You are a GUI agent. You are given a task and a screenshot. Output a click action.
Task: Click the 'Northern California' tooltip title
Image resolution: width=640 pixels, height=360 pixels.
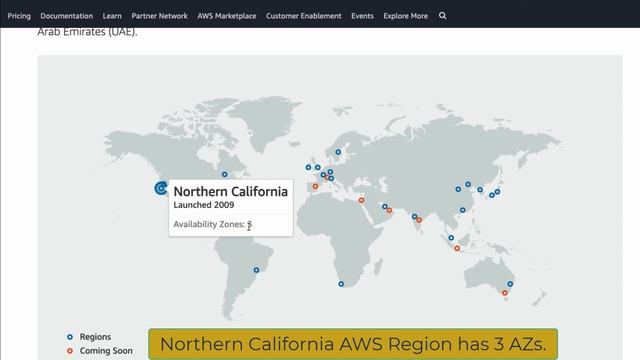pyautogui.click(x=231, y=191)
